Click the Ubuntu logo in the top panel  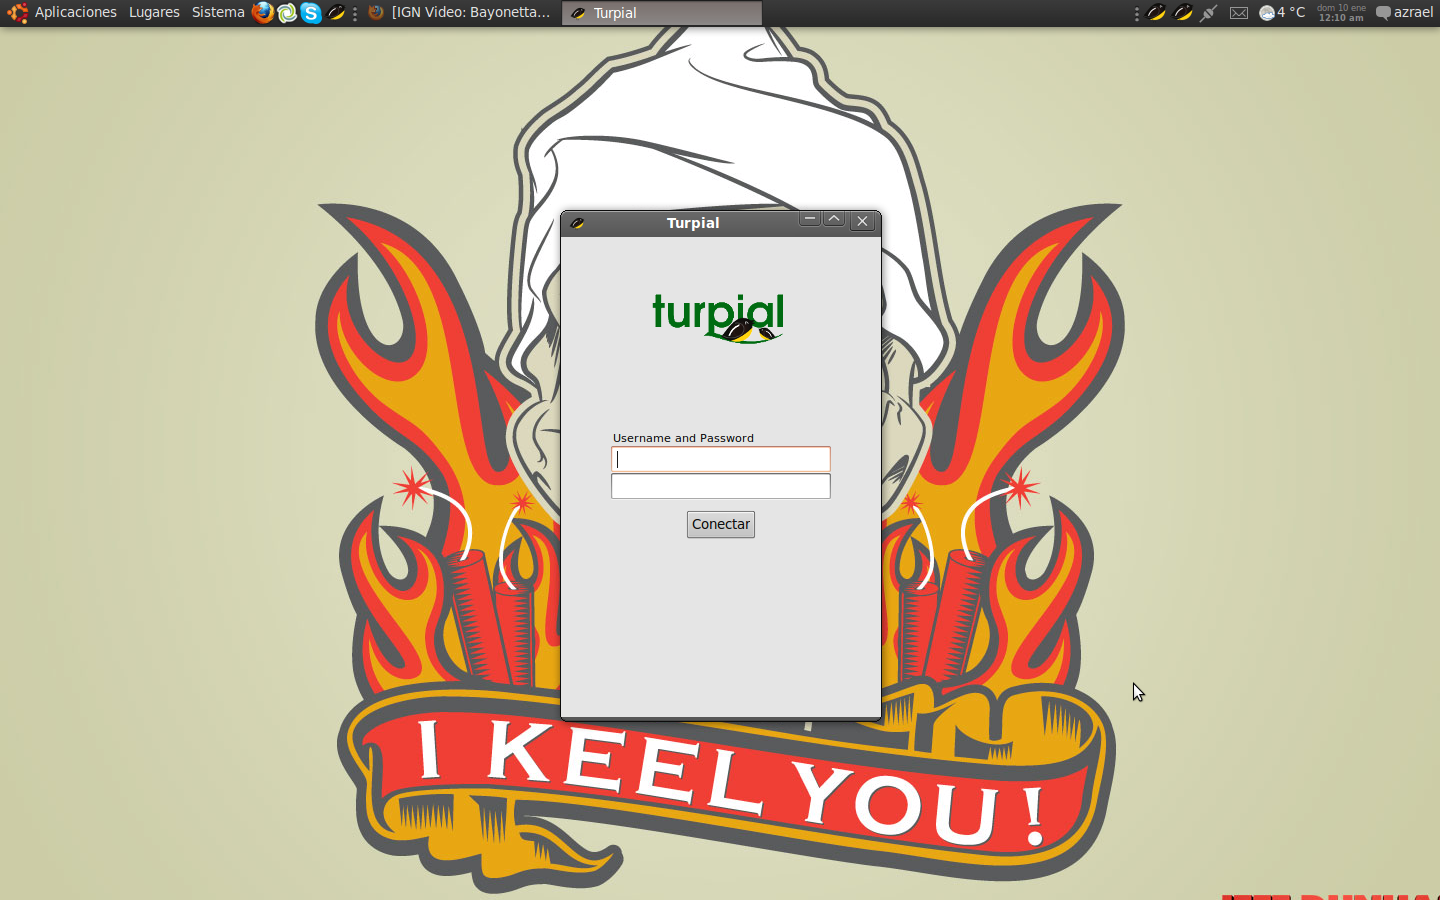[x=17, y=13]
